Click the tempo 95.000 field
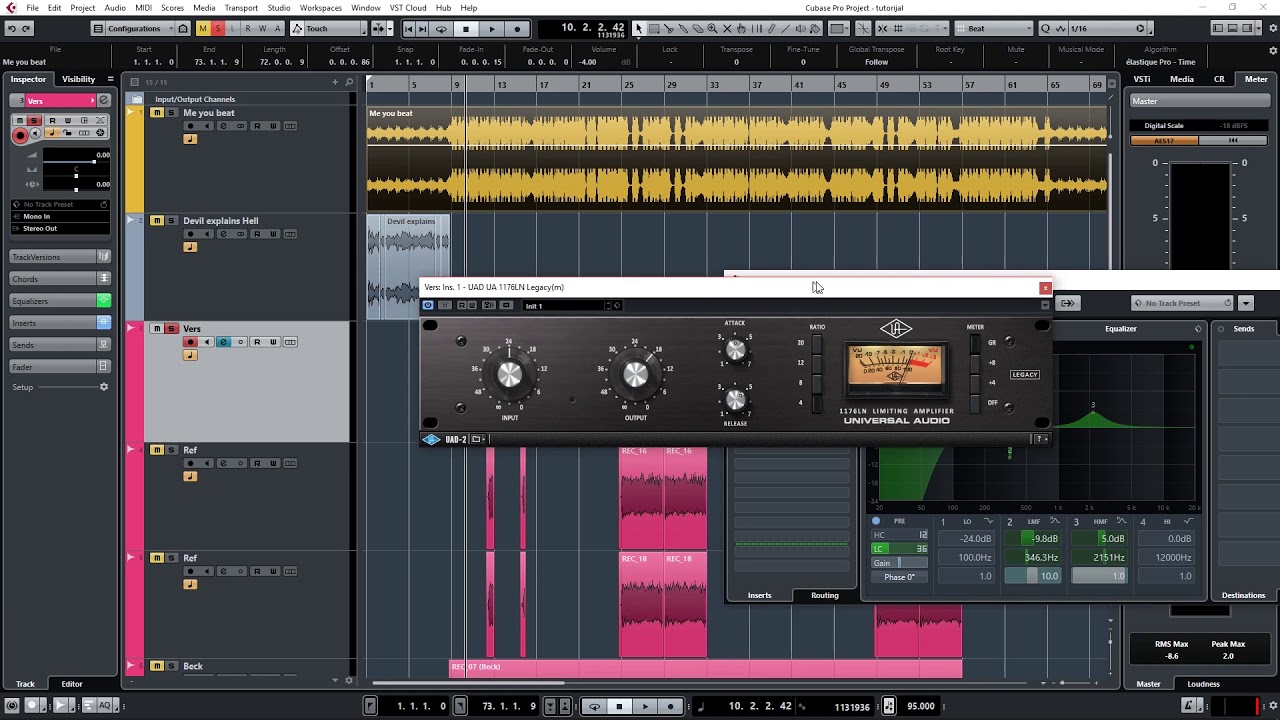This screenshot has width=1280, height=720. pyautogui.click(x=920, y=706)
